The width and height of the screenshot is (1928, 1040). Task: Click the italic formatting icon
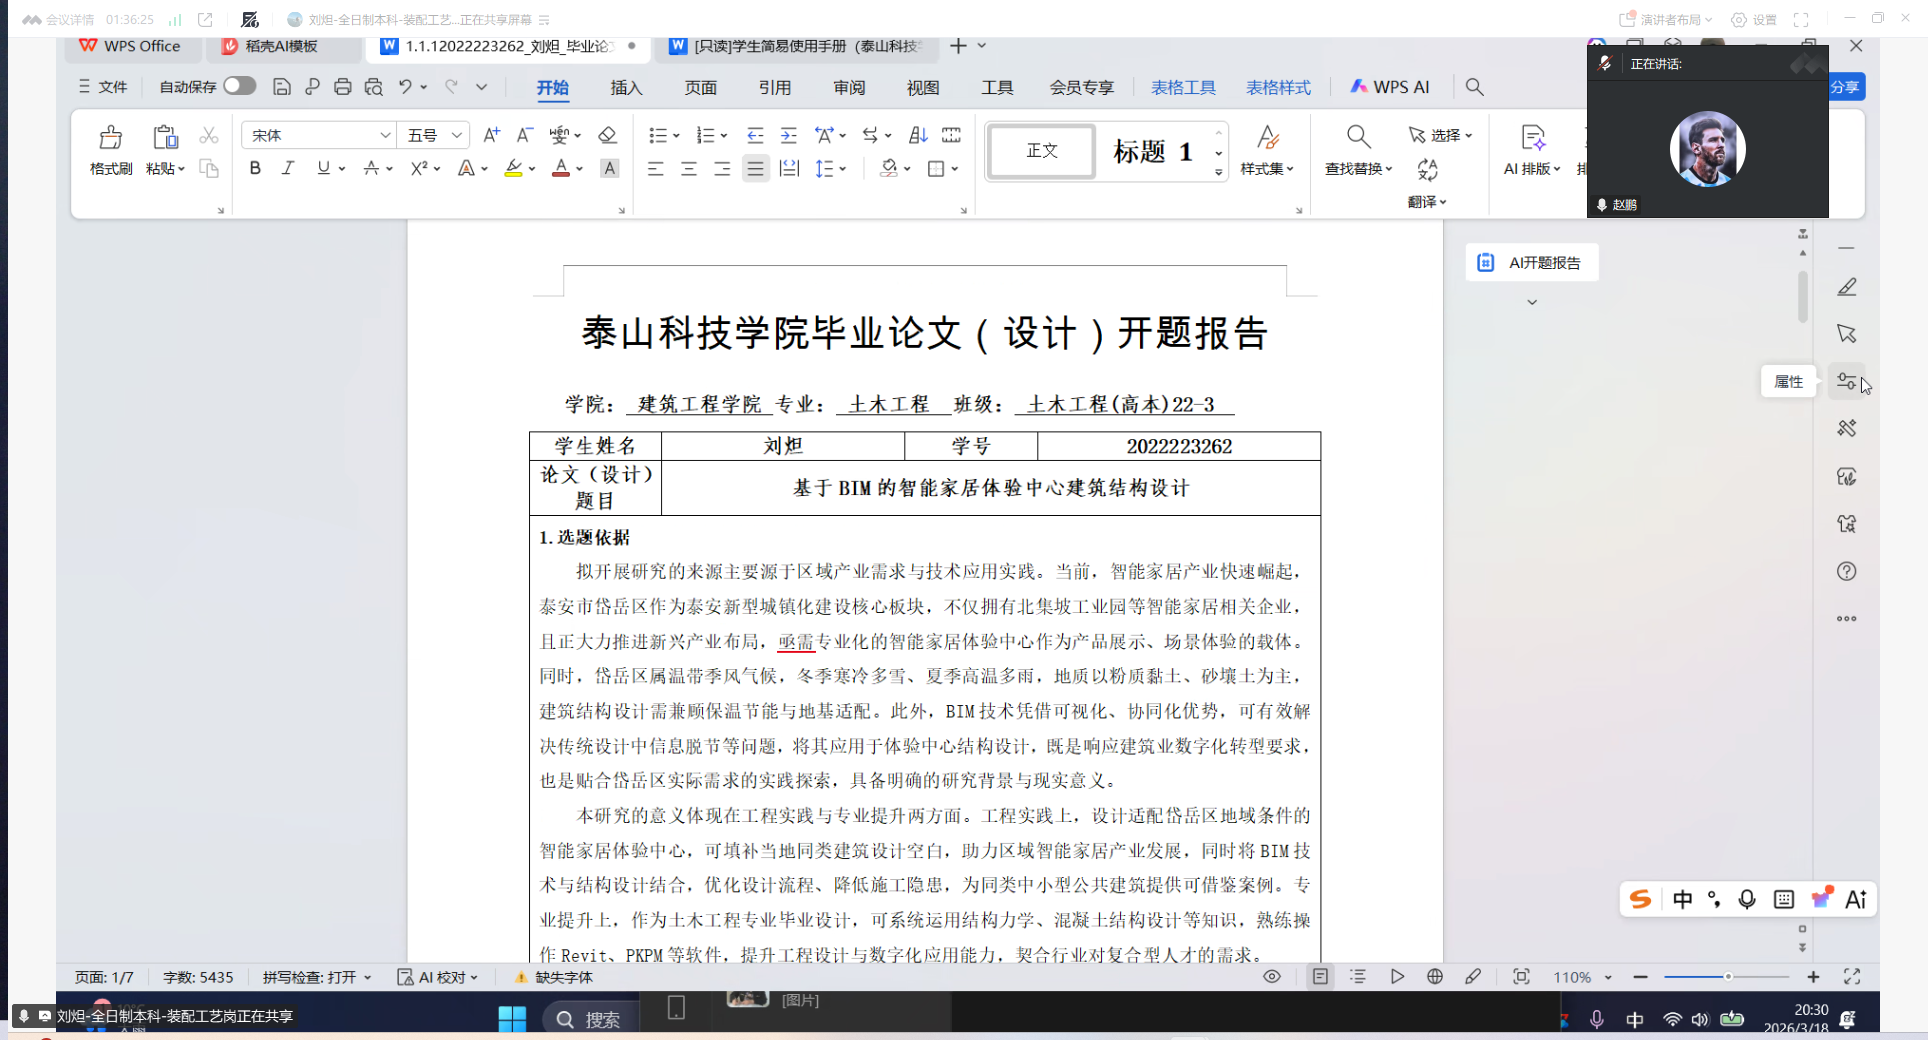[x=288, y=169]
